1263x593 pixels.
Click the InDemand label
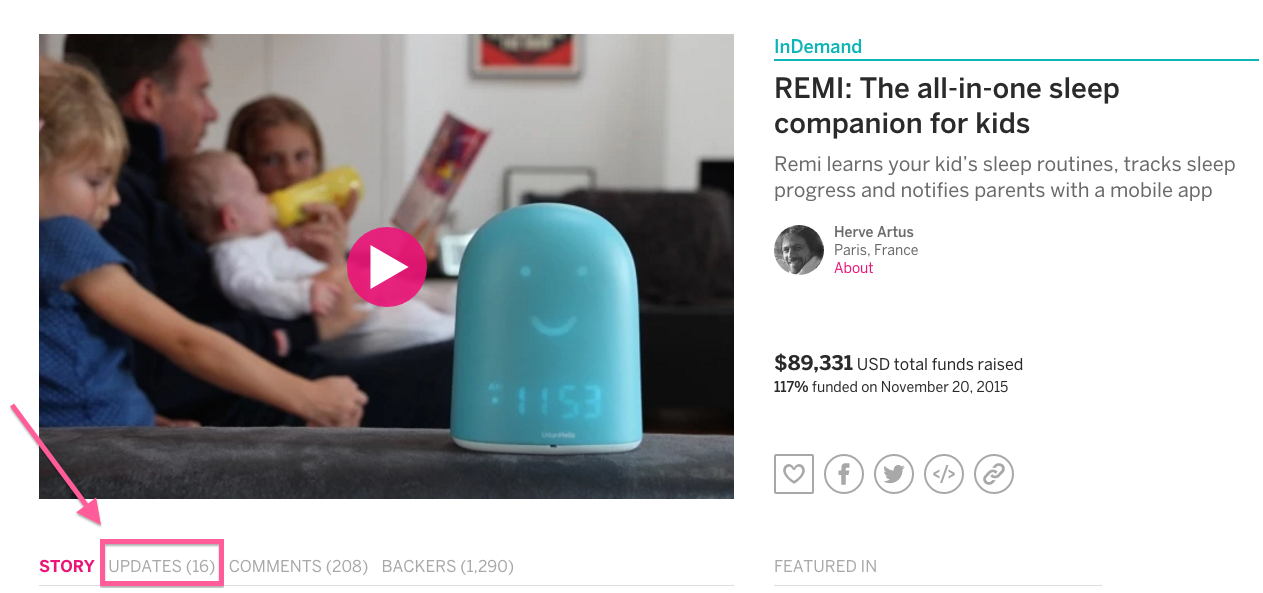tap(818, 46)
